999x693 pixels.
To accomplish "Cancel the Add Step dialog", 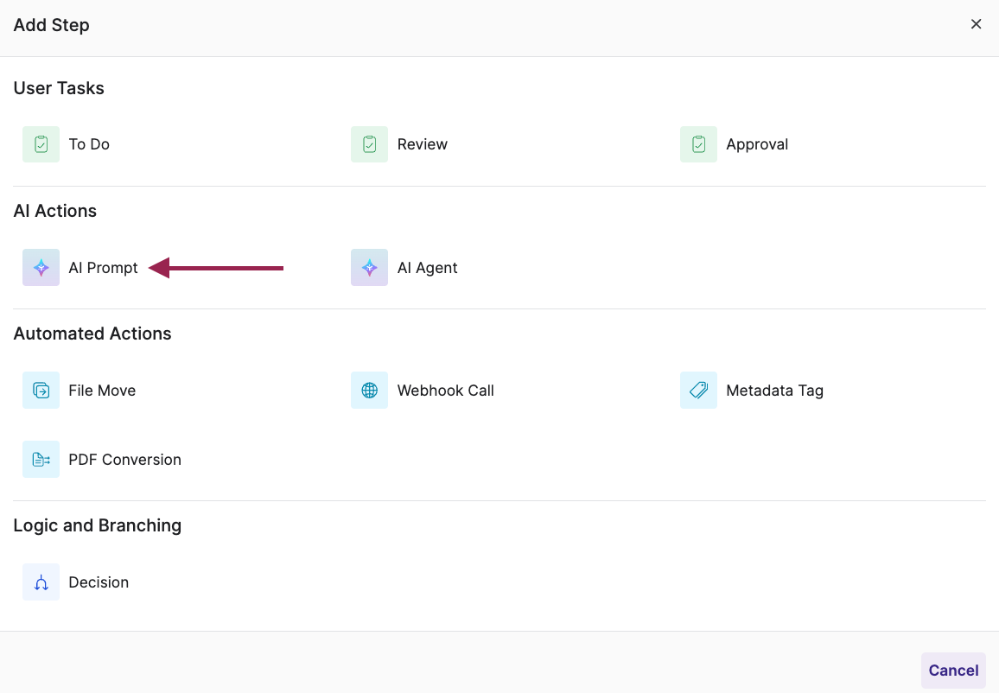I will tap(953, 670).
